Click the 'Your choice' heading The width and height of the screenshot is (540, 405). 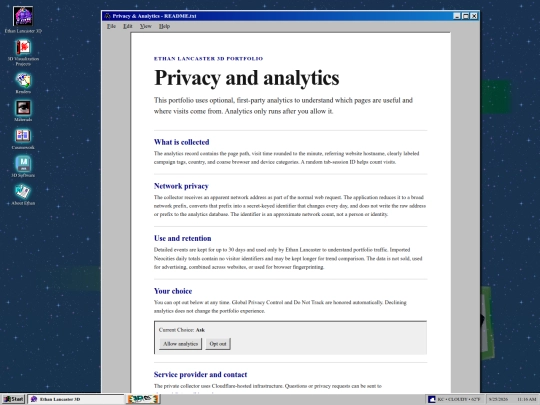[173, 291]
